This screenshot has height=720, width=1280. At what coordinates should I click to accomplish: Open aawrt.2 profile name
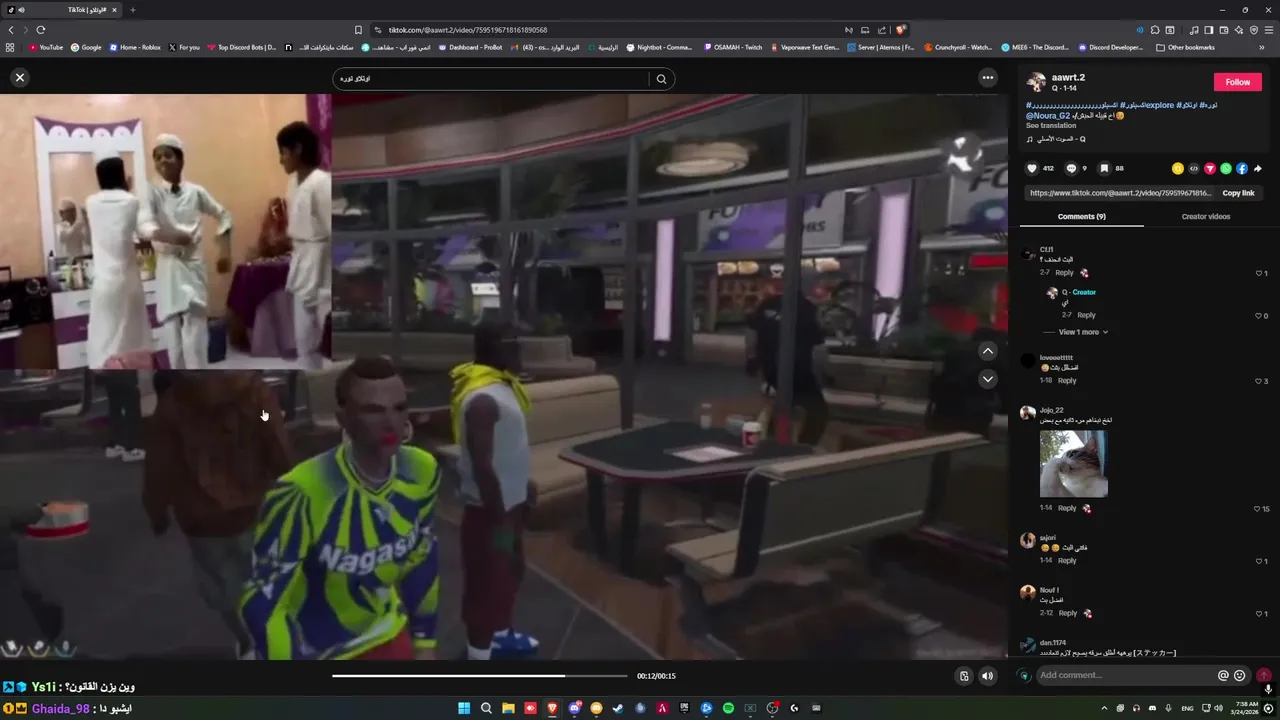coord(1068,77)
